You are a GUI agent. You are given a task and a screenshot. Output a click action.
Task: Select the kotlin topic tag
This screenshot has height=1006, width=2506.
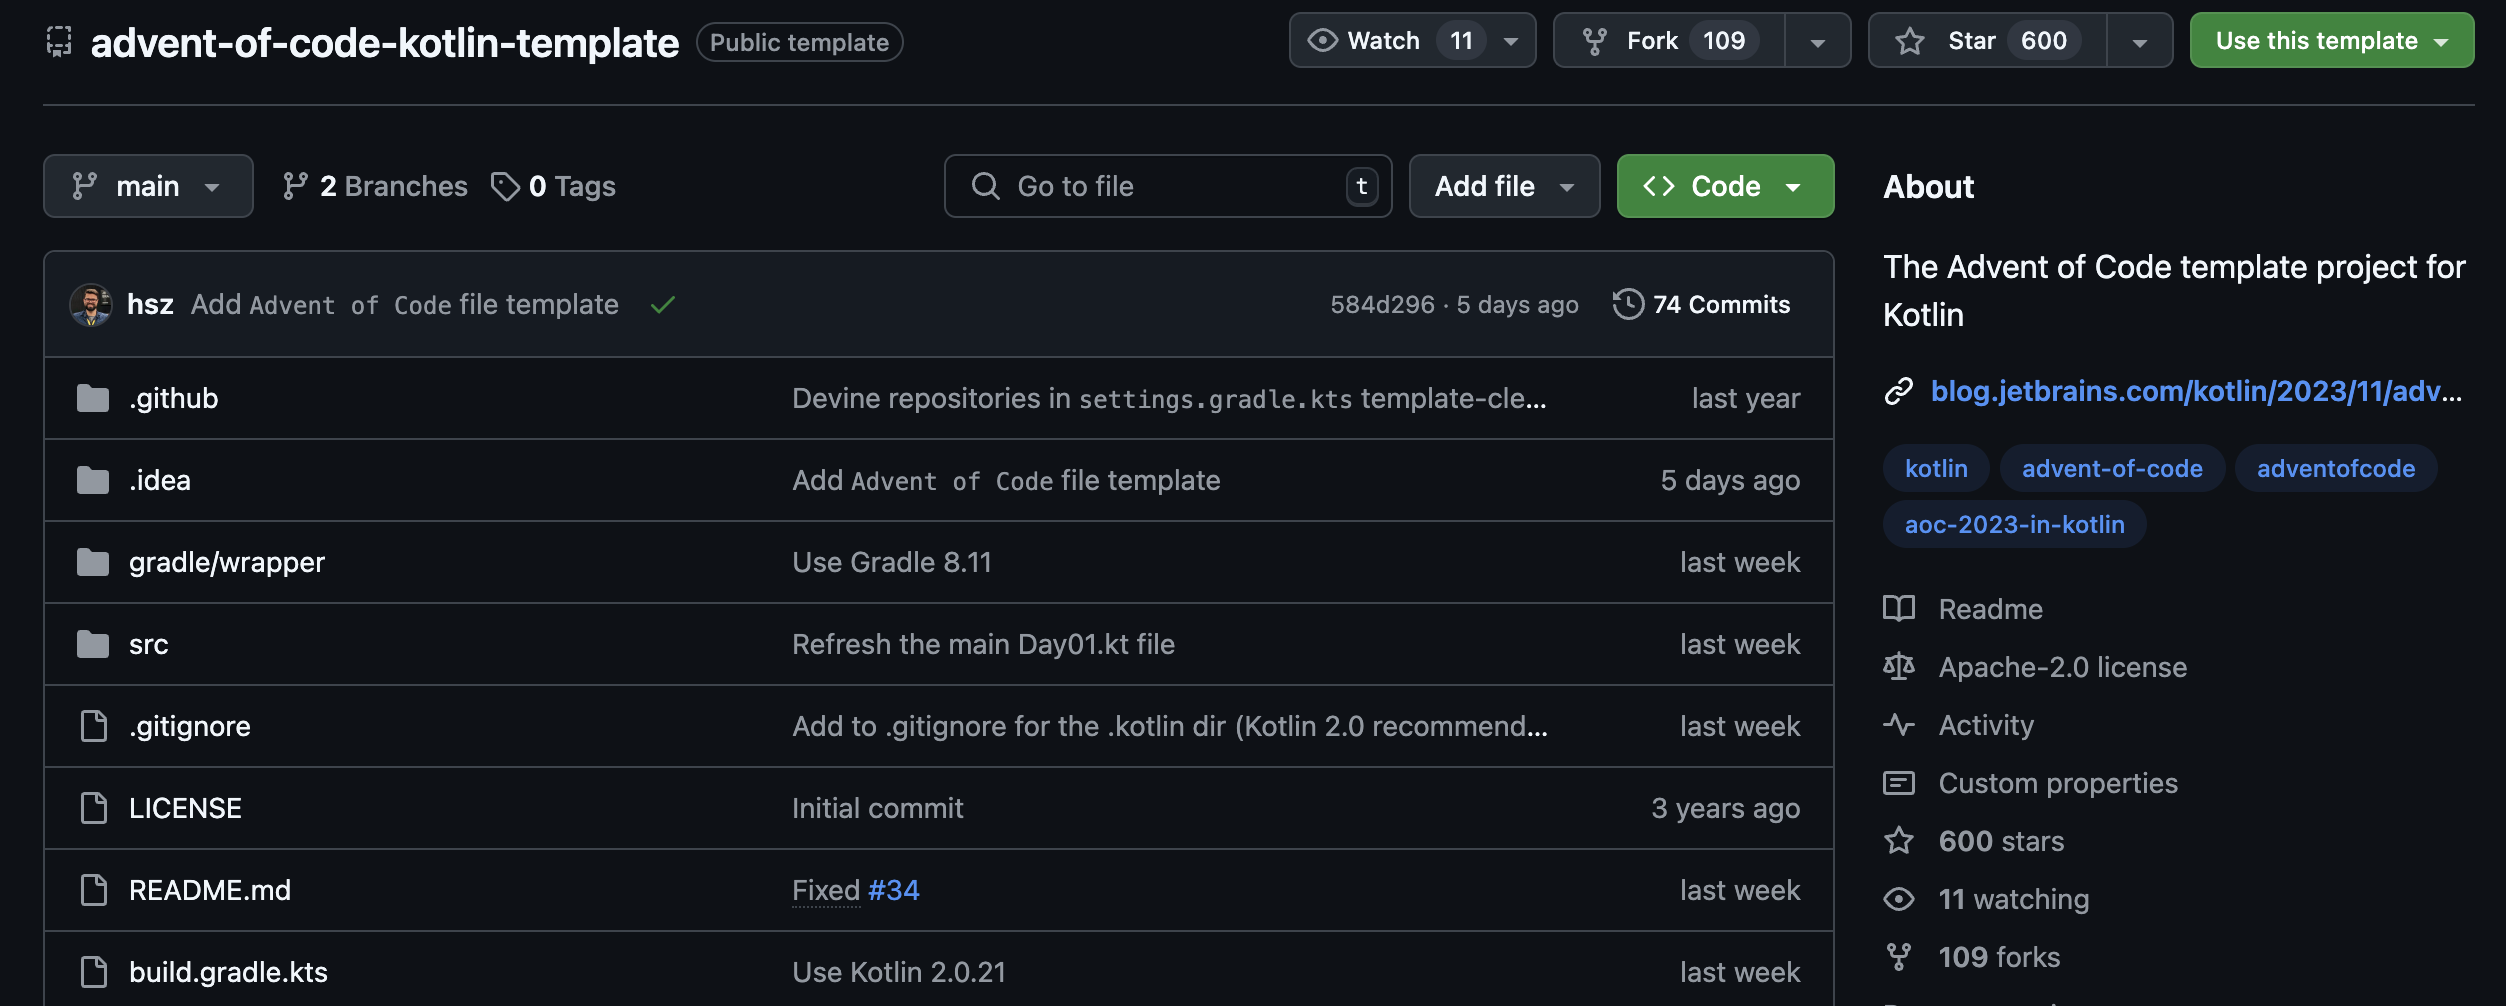1936,468
